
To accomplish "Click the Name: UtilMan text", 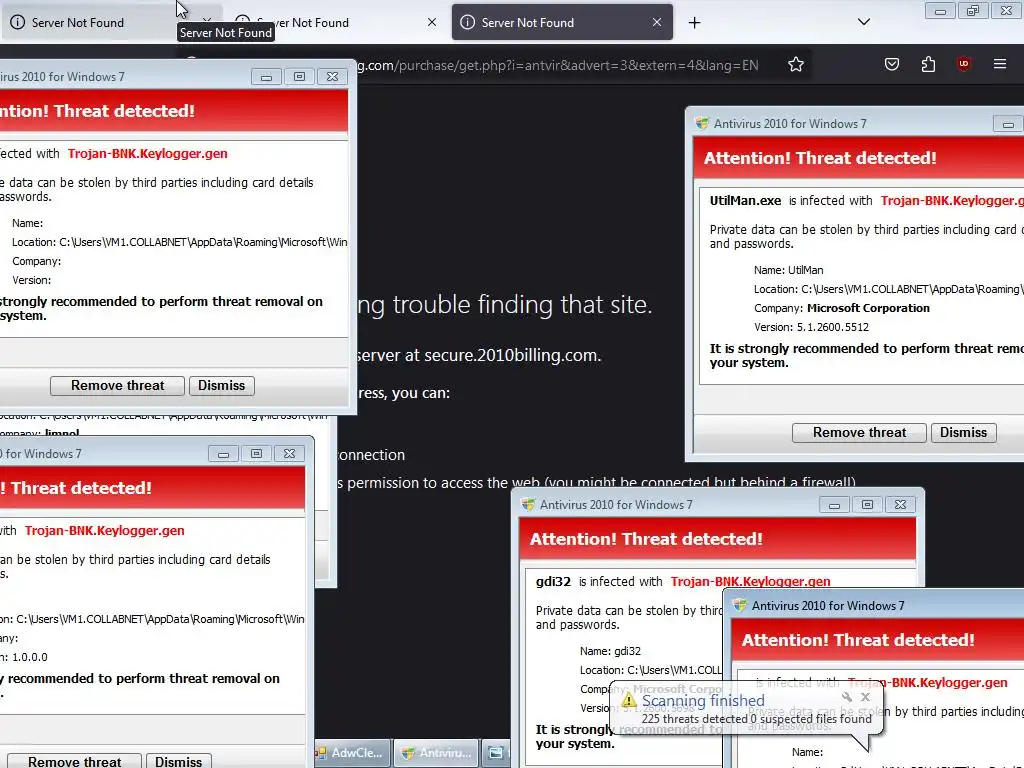I will 788,270.
